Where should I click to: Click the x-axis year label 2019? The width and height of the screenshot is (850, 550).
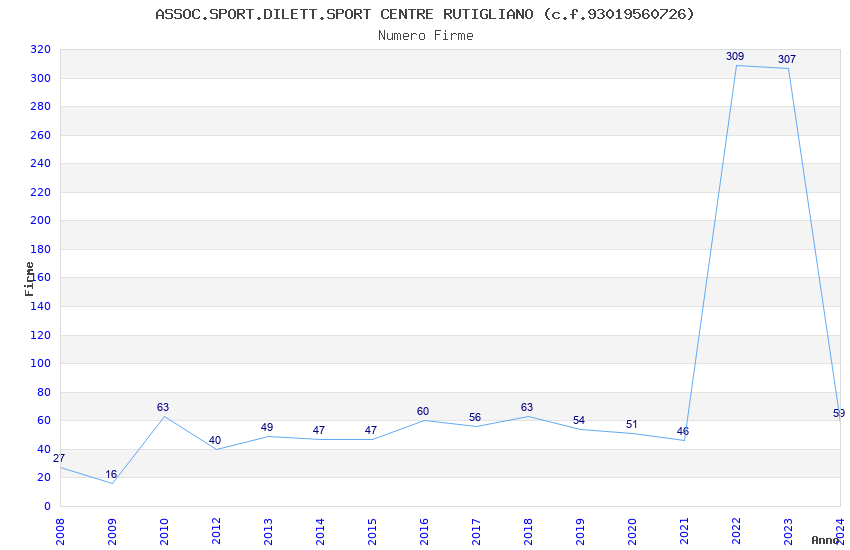[x=581, y=531]
